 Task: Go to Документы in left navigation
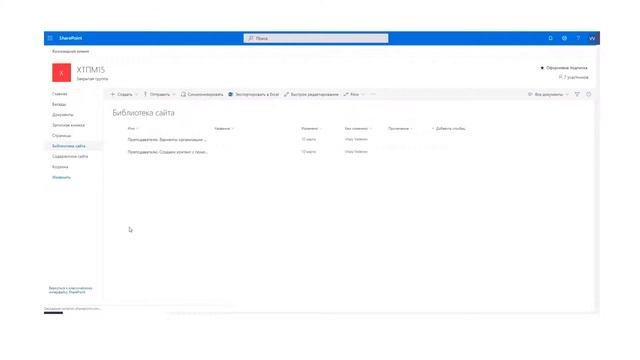click(63, 115)
